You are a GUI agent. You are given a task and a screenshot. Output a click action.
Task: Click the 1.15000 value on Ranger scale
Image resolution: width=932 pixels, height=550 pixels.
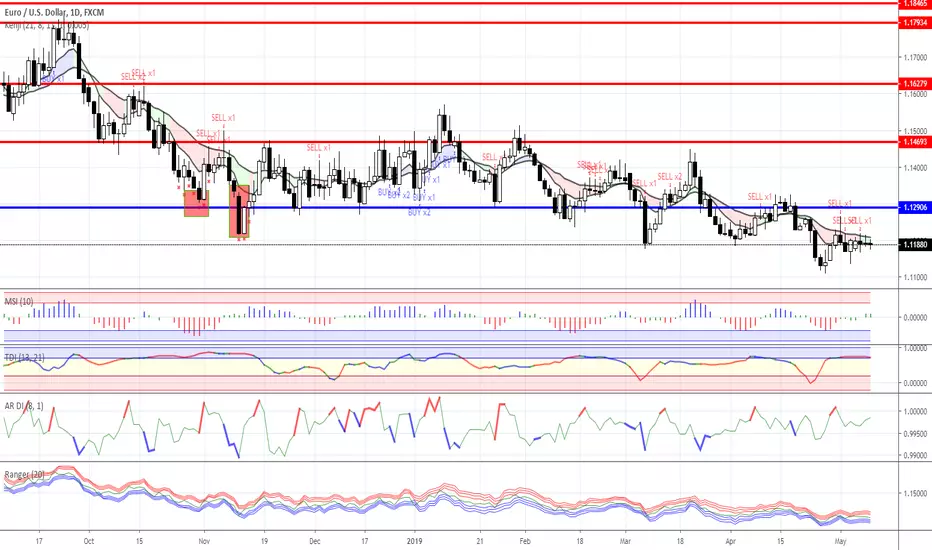click(x=915, y=494)
